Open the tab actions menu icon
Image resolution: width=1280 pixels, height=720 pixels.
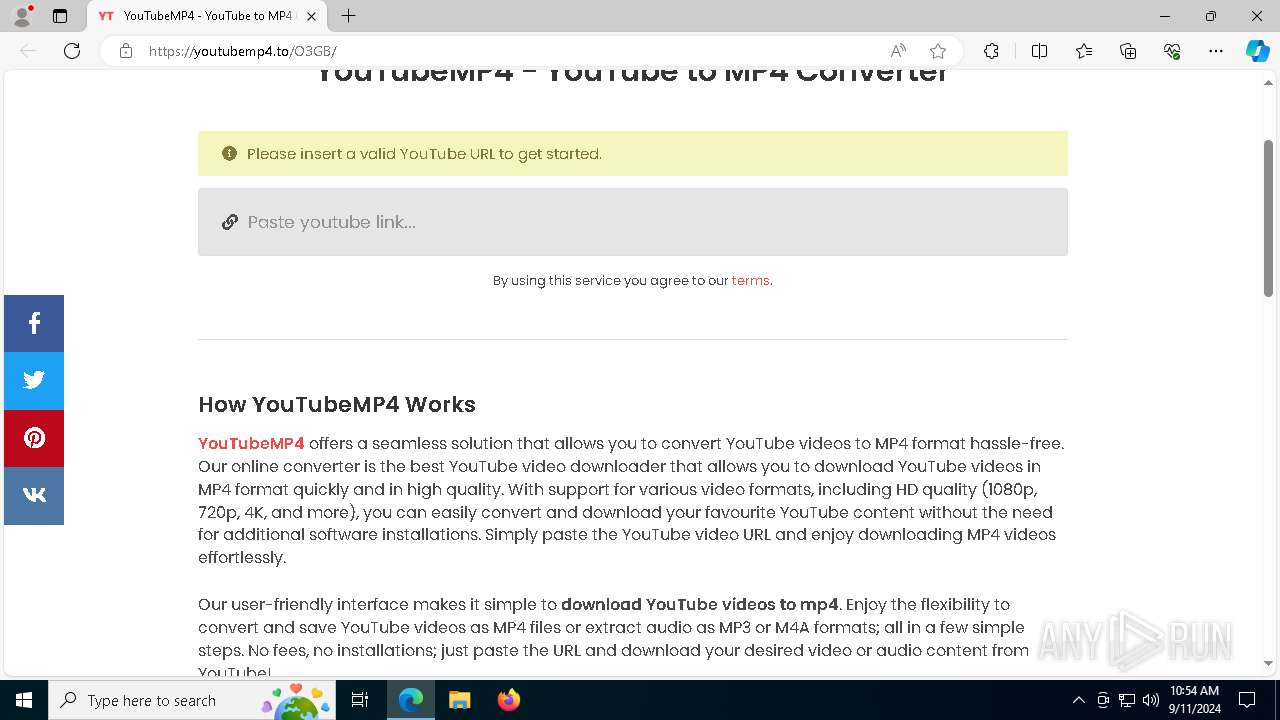tap(60, 16)
